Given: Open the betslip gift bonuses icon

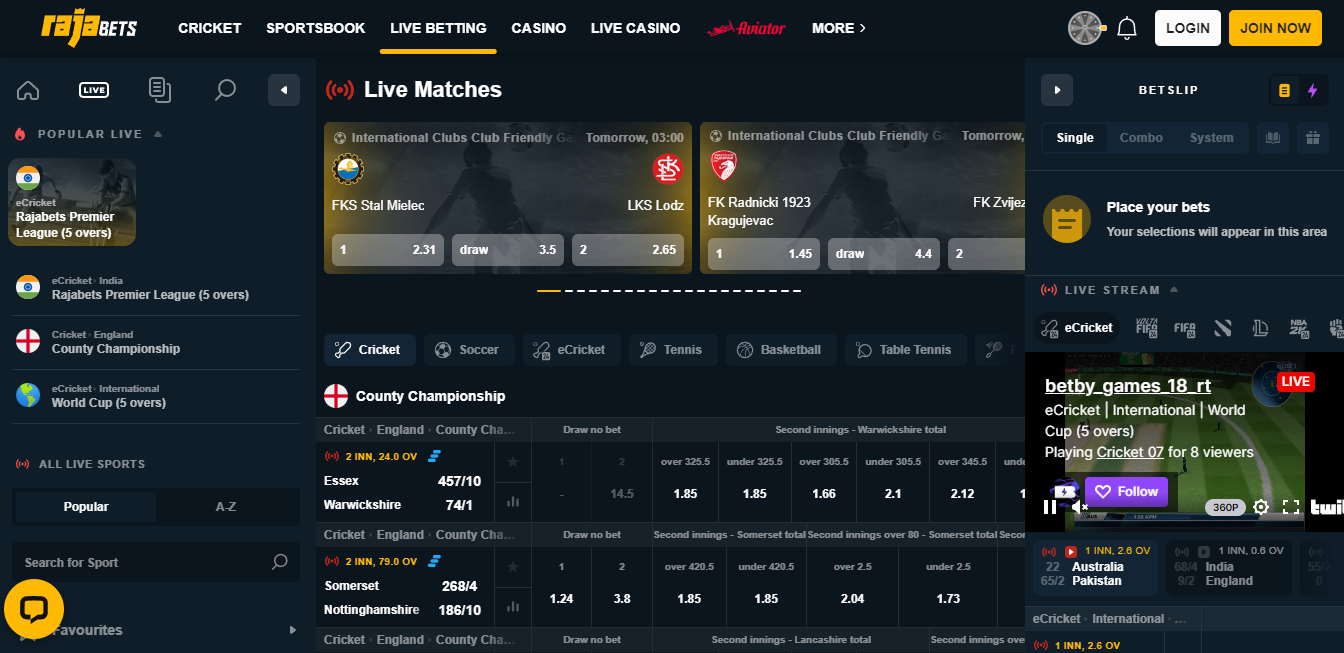Looking at the screenshot, I should (x=1311, y=138).
